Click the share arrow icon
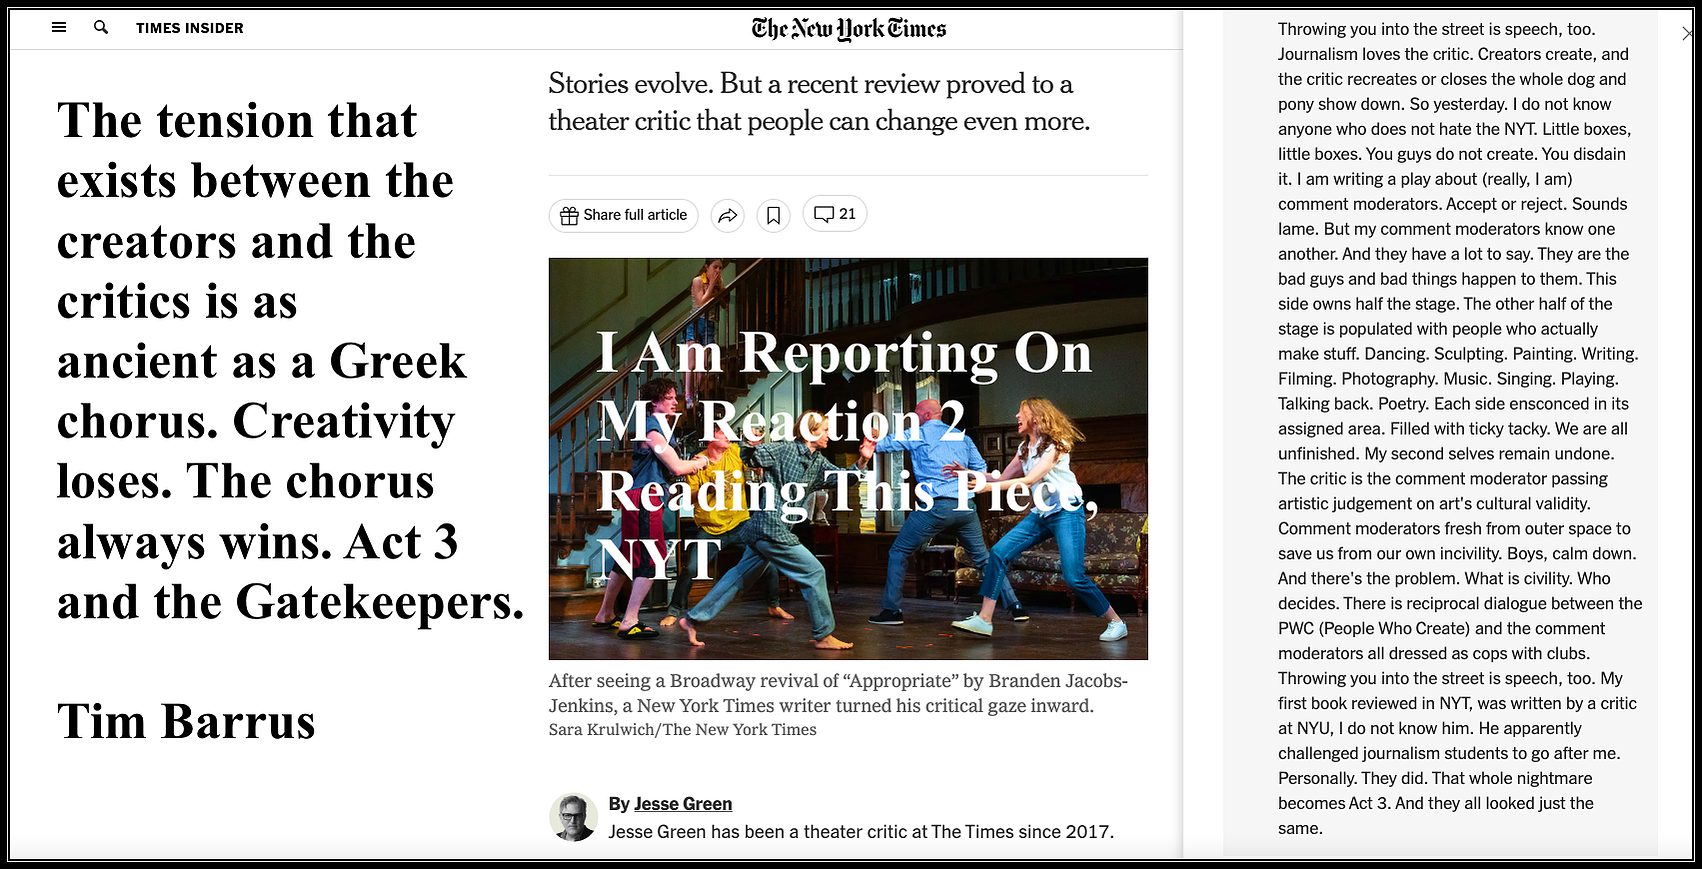This screenshot has height=869, width=1702. click(x=728, y=215)
